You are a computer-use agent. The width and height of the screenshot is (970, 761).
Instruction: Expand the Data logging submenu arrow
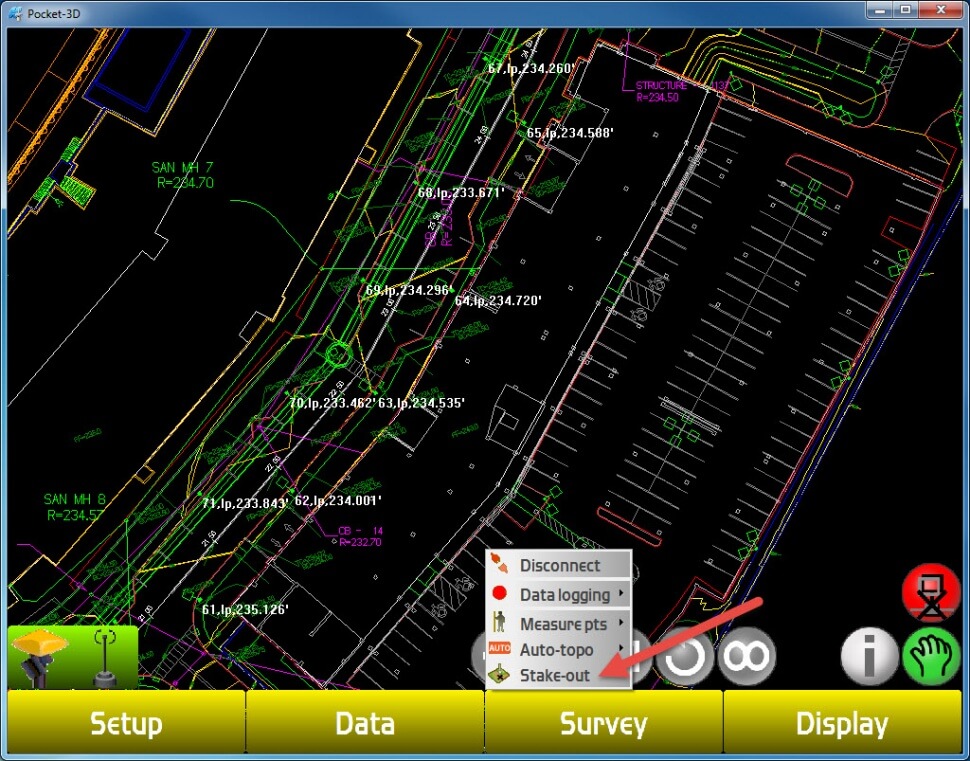[x=622, y=594]
